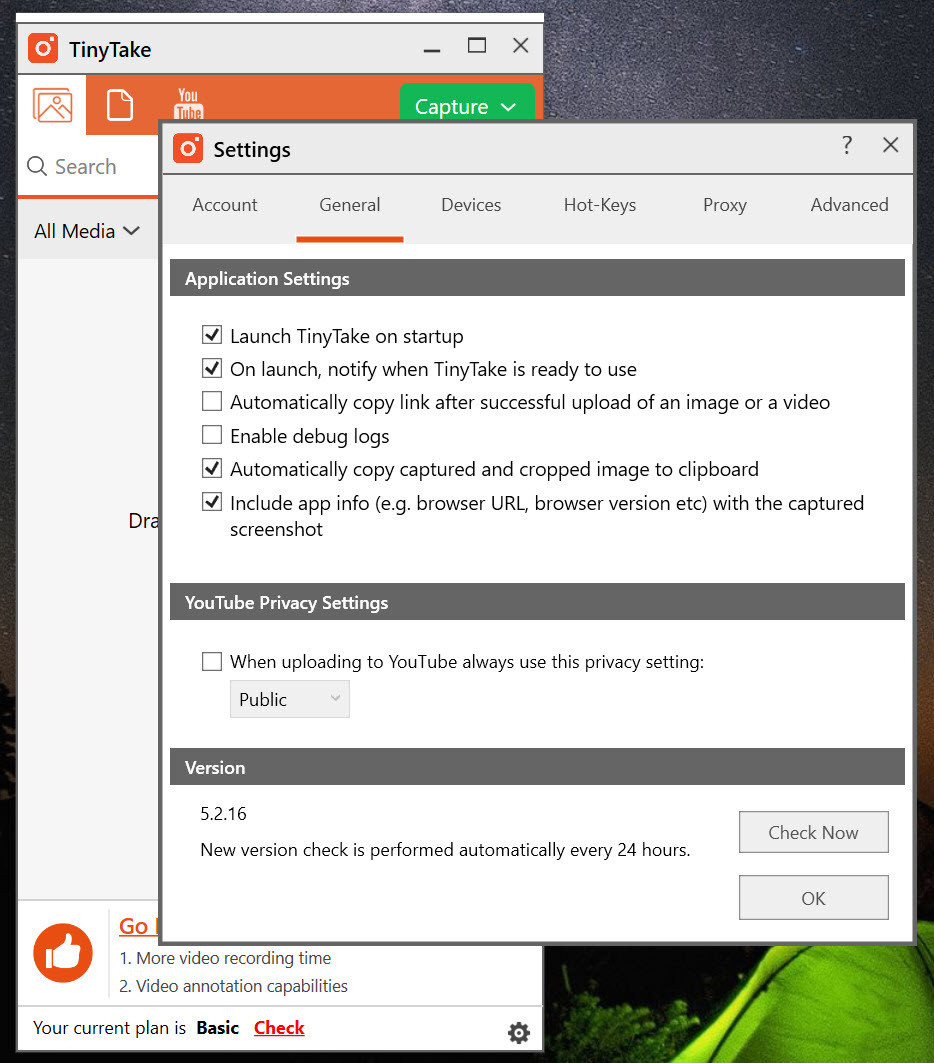This screenshot has height=1063, width=934.
Task: Open the YouTube tab icon
Action: tap(188, 104)
